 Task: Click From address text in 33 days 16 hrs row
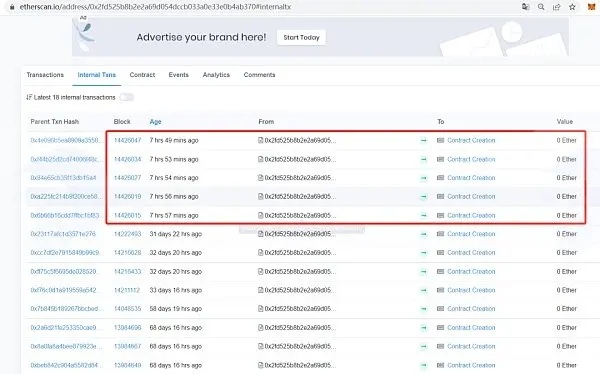300,290
